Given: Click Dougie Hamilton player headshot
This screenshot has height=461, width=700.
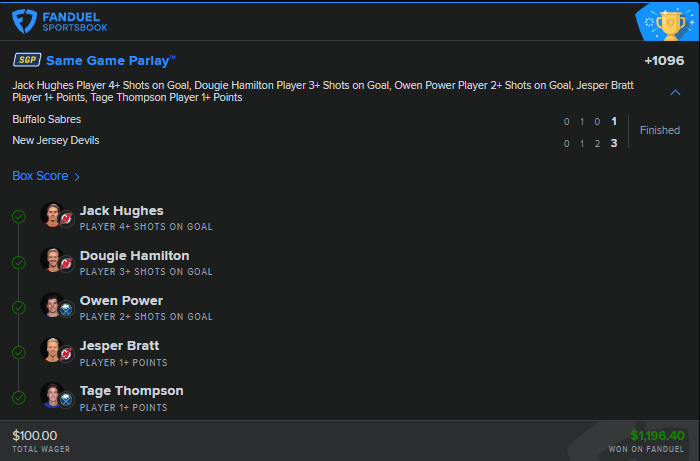Looking at the screenshot, I should (x=52, y=260).
